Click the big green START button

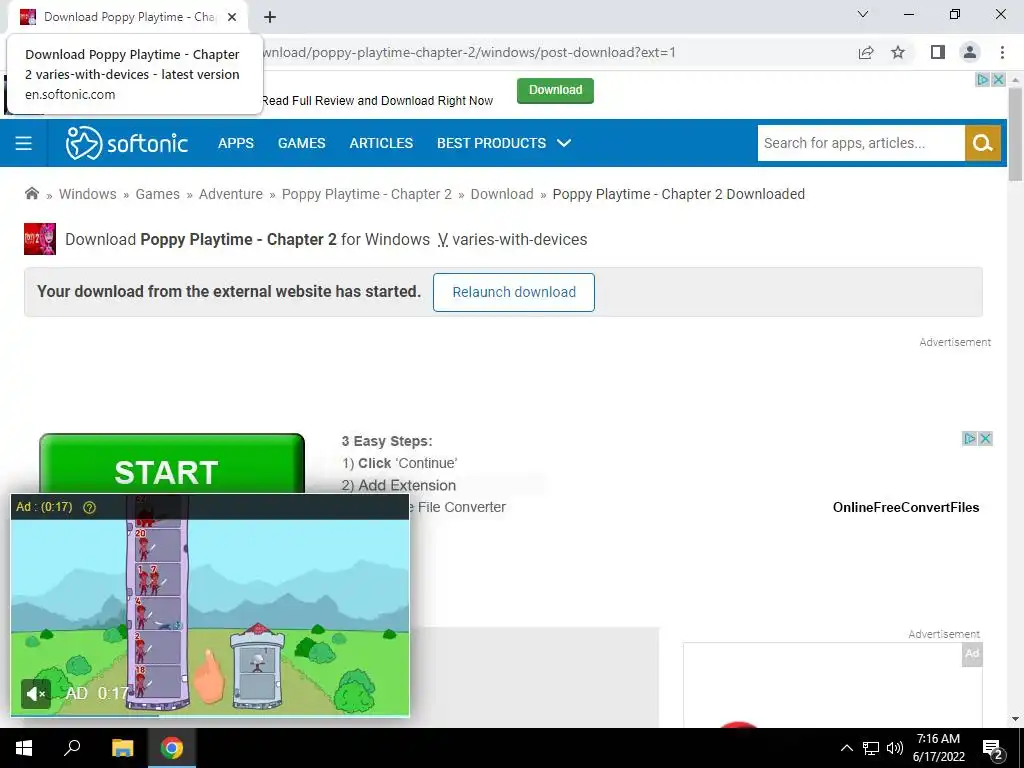172,464
